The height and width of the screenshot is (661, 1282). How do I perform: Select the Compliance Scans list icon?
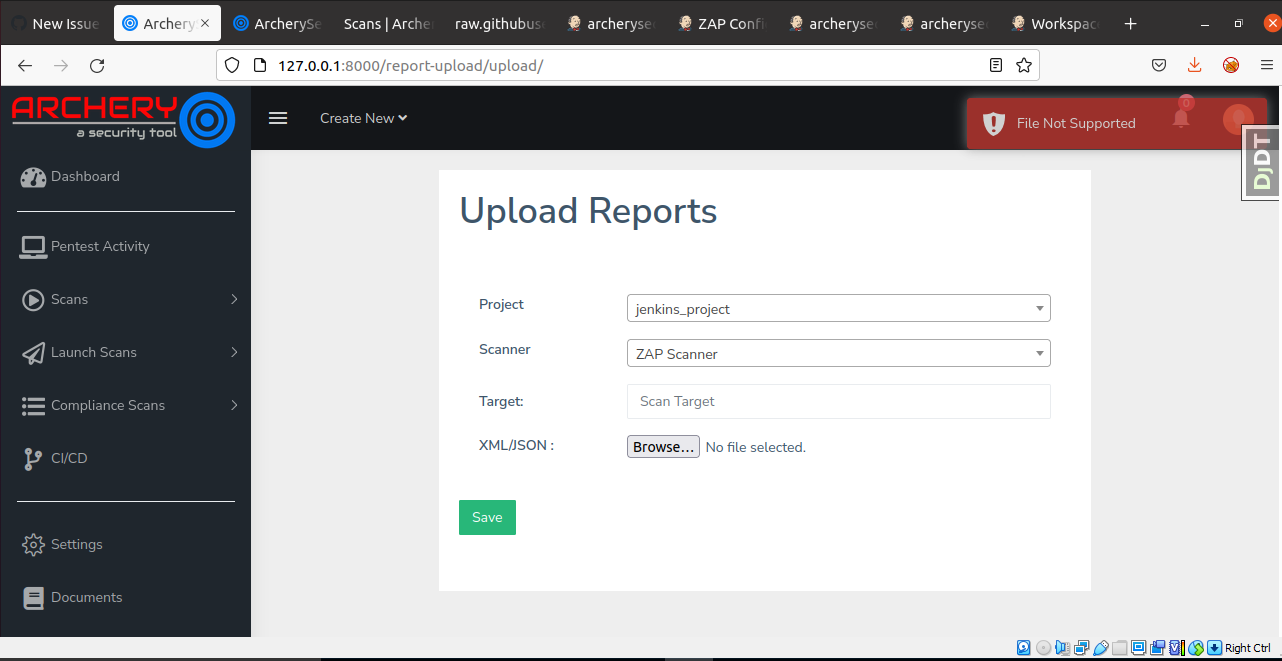tap(33, 405)
